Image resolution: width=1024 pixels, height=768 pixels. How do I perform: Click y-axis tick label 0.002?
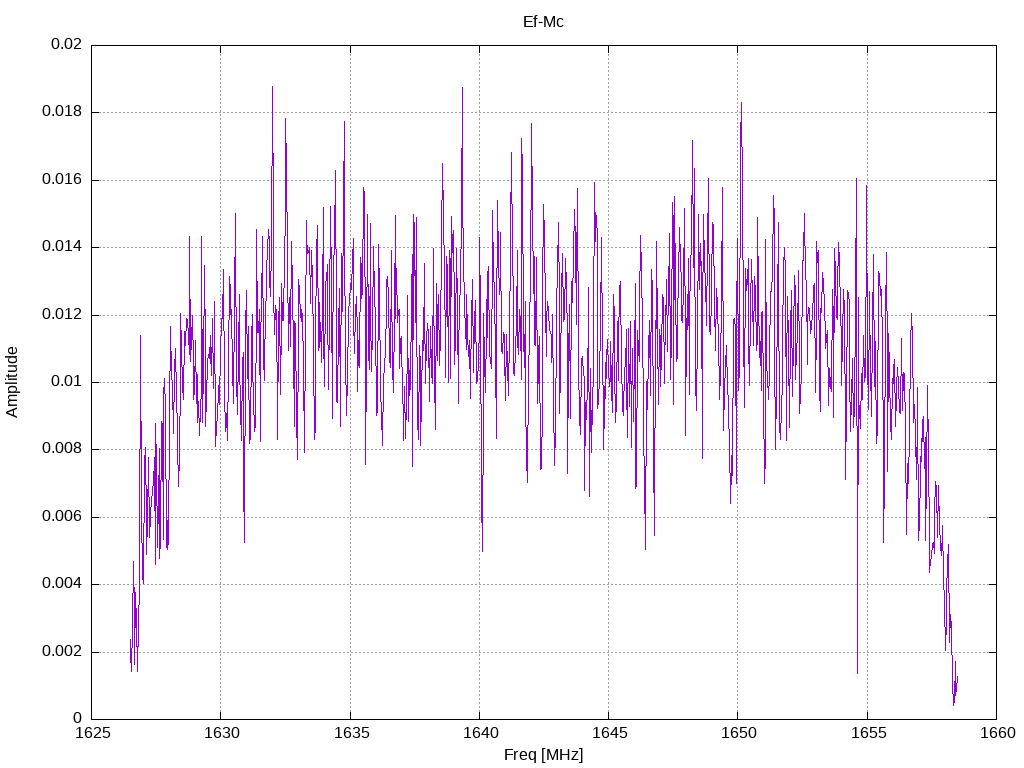(x=62, y=652)
